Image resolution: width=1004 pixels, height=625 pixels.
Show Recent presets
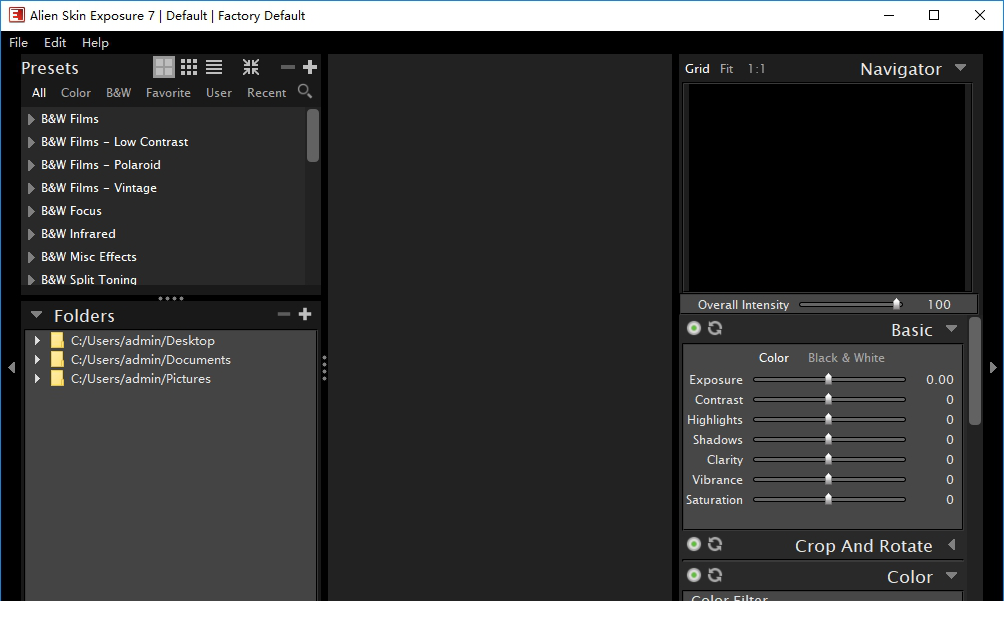tap(266, 93)
